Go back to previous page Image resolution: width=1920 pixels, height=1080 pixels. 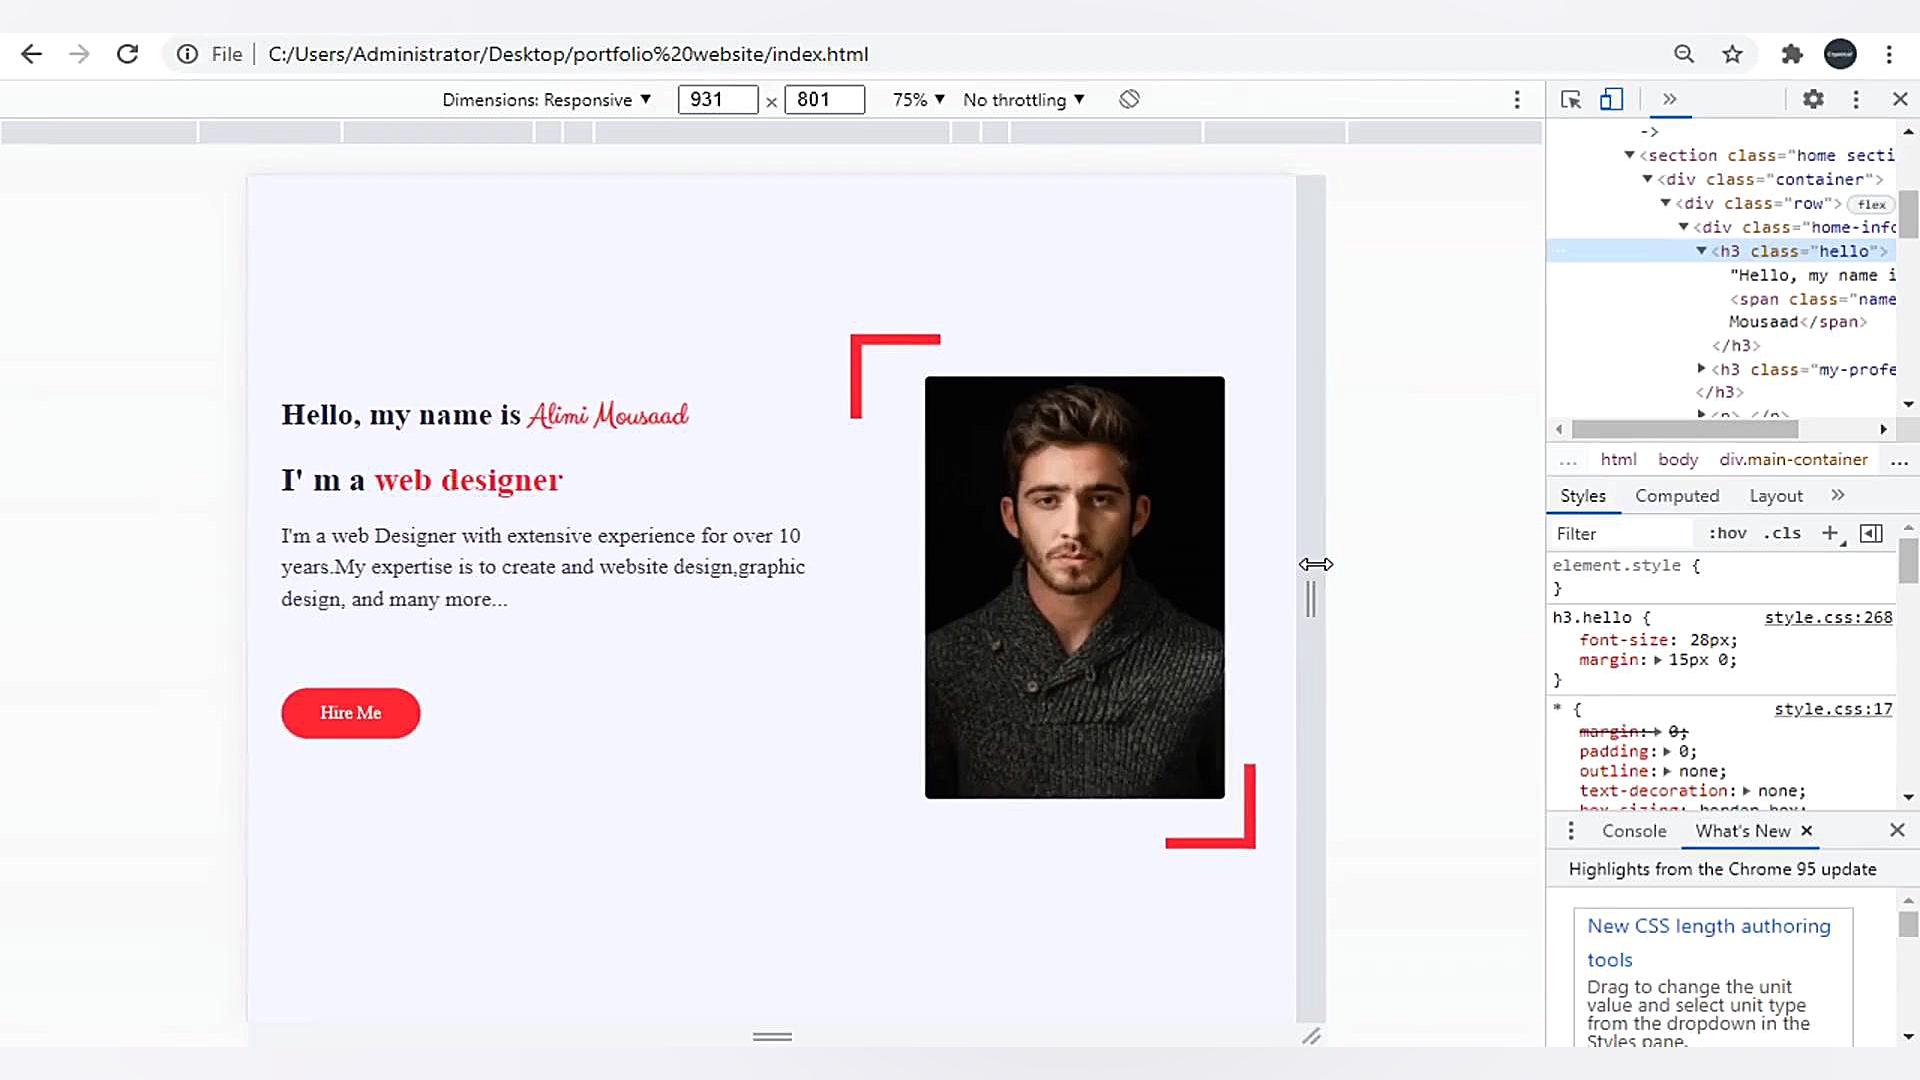32,54
